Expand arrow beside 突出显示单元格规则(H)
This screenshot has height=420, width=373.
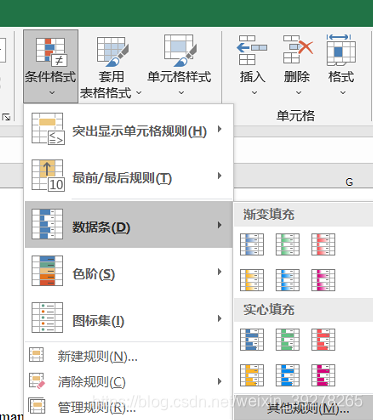pos(219,129)
